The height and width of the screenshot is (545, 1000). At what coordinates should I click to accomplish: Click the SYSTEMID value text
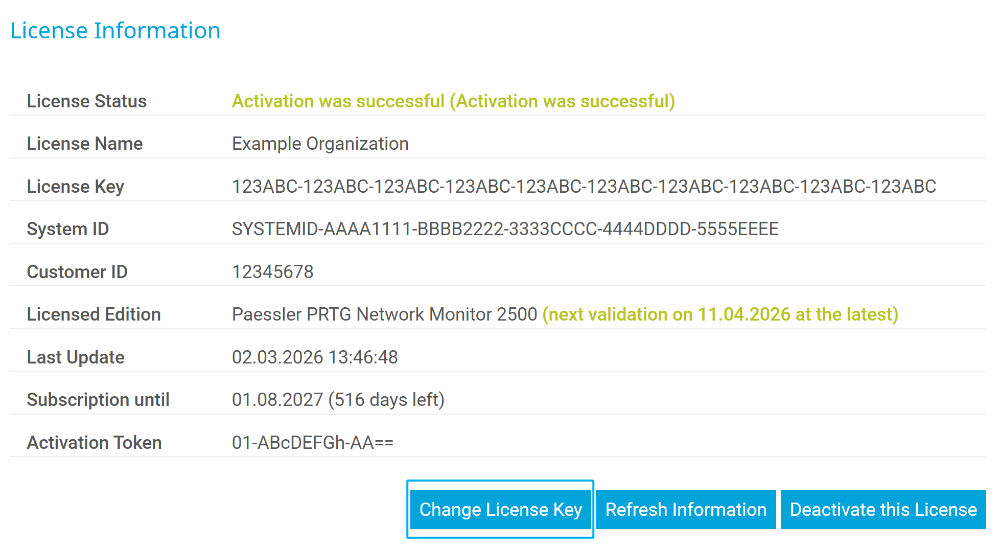pyautogui.click(x=505, y=229)
